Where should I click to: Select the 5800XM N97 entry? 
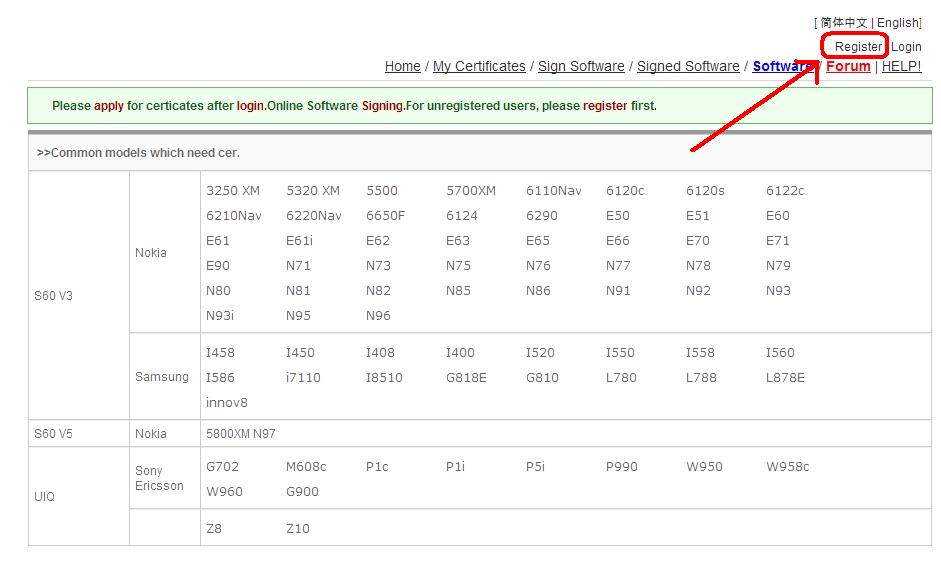(240, 434)
